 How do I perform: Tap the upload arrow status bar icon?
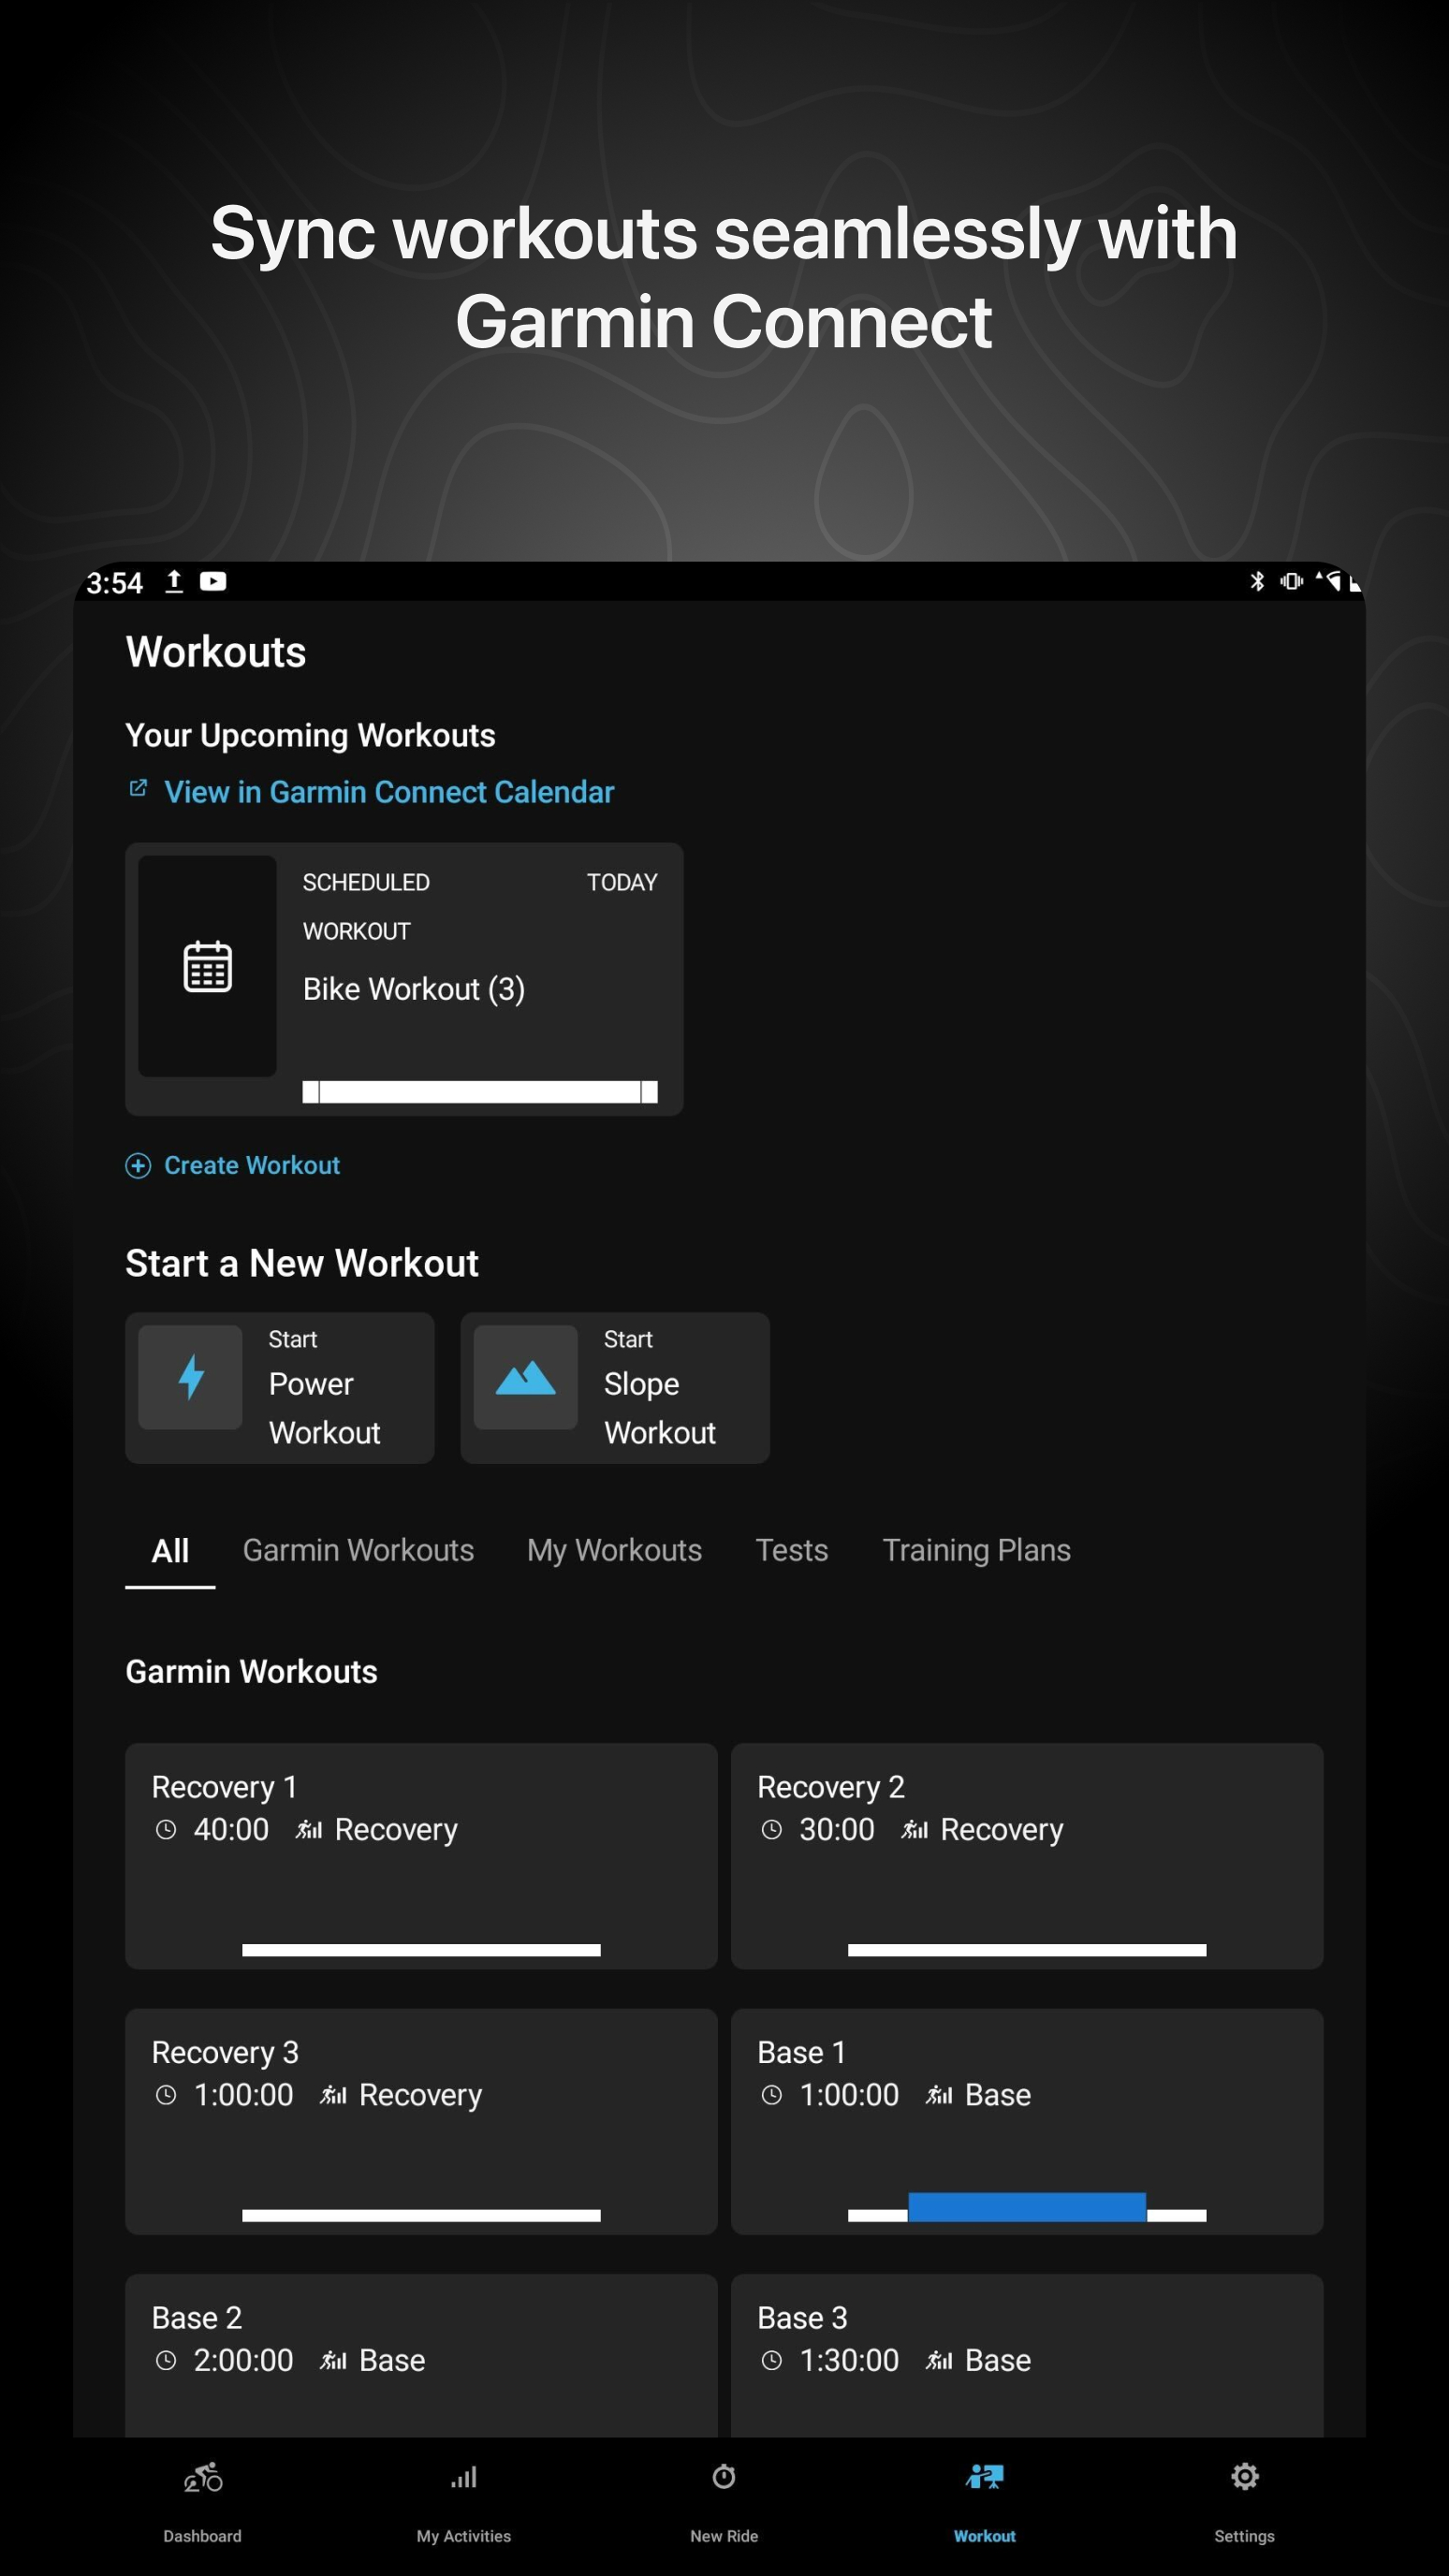click(x=174, y=581)
